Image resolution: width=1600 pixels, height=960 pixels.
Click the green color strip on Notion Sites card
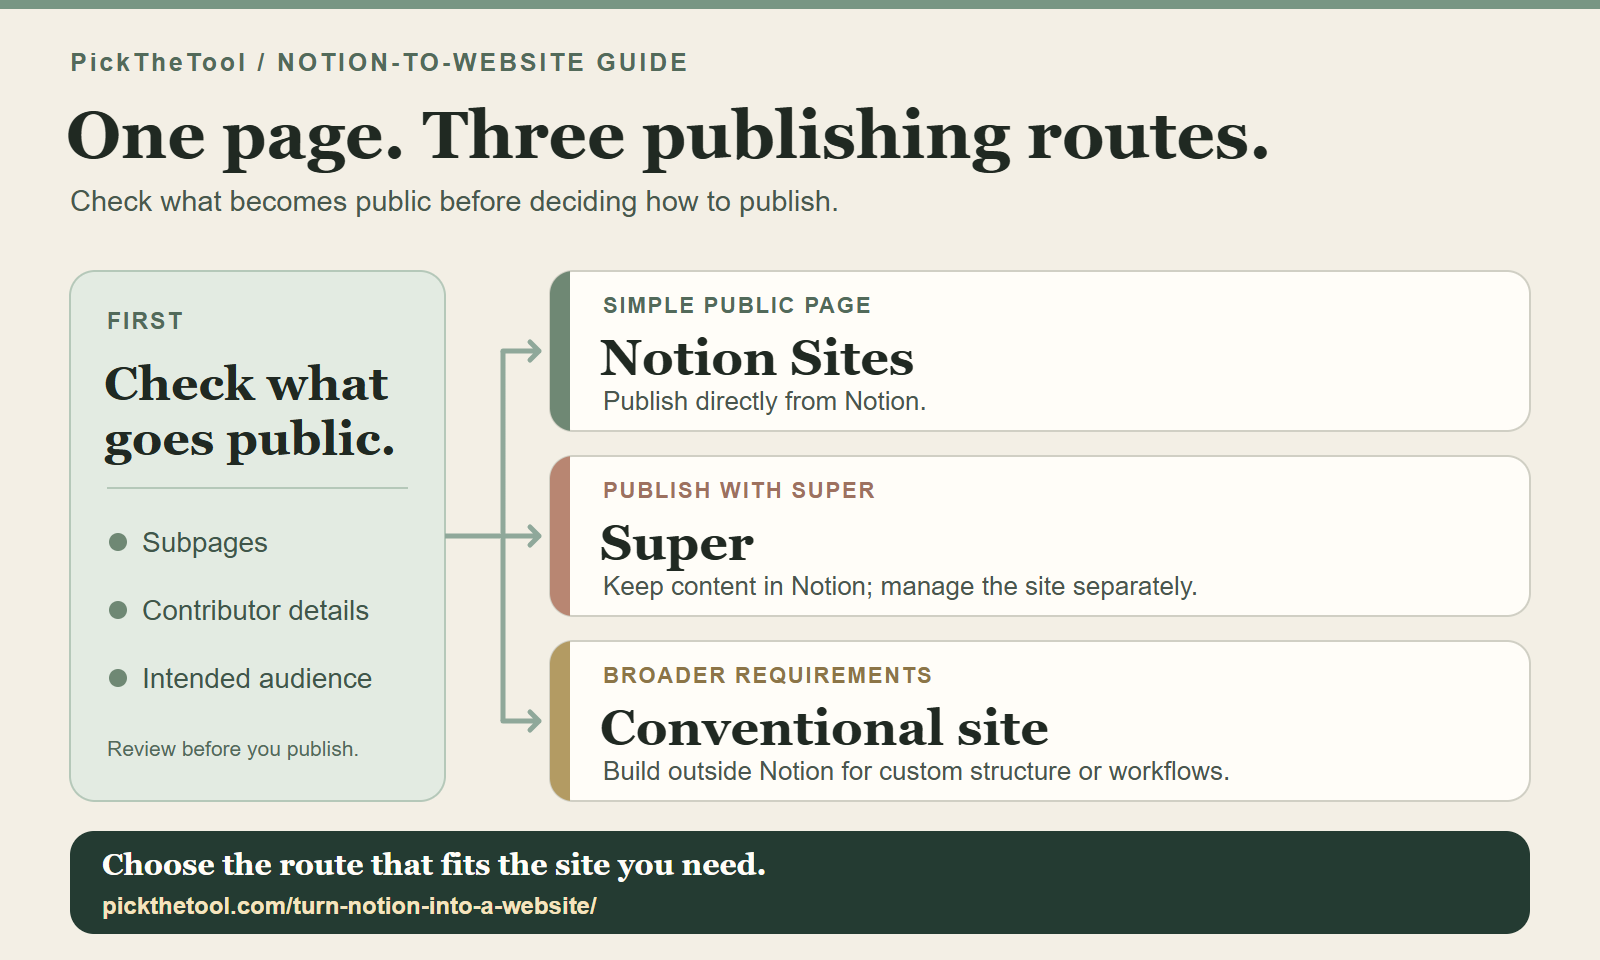560,351
